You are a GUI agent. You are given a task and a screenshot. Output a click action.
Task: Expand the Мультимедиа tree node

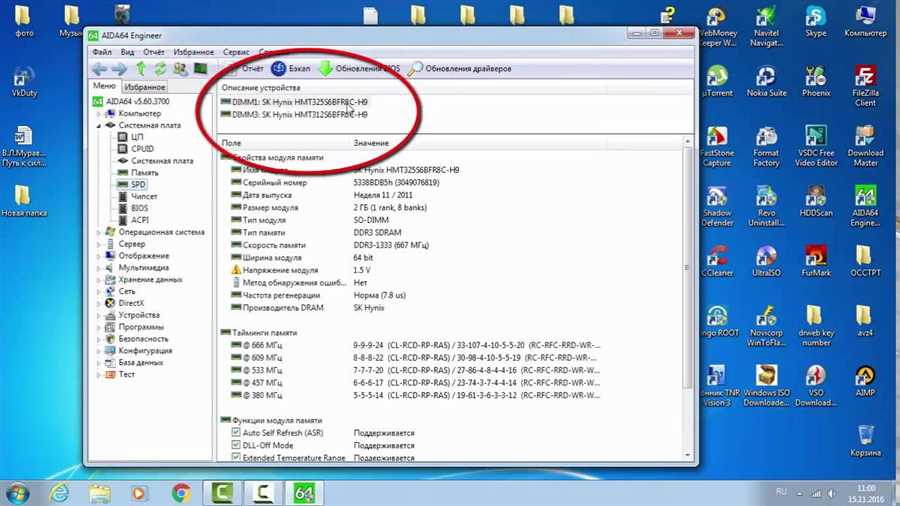coord(98,268)
